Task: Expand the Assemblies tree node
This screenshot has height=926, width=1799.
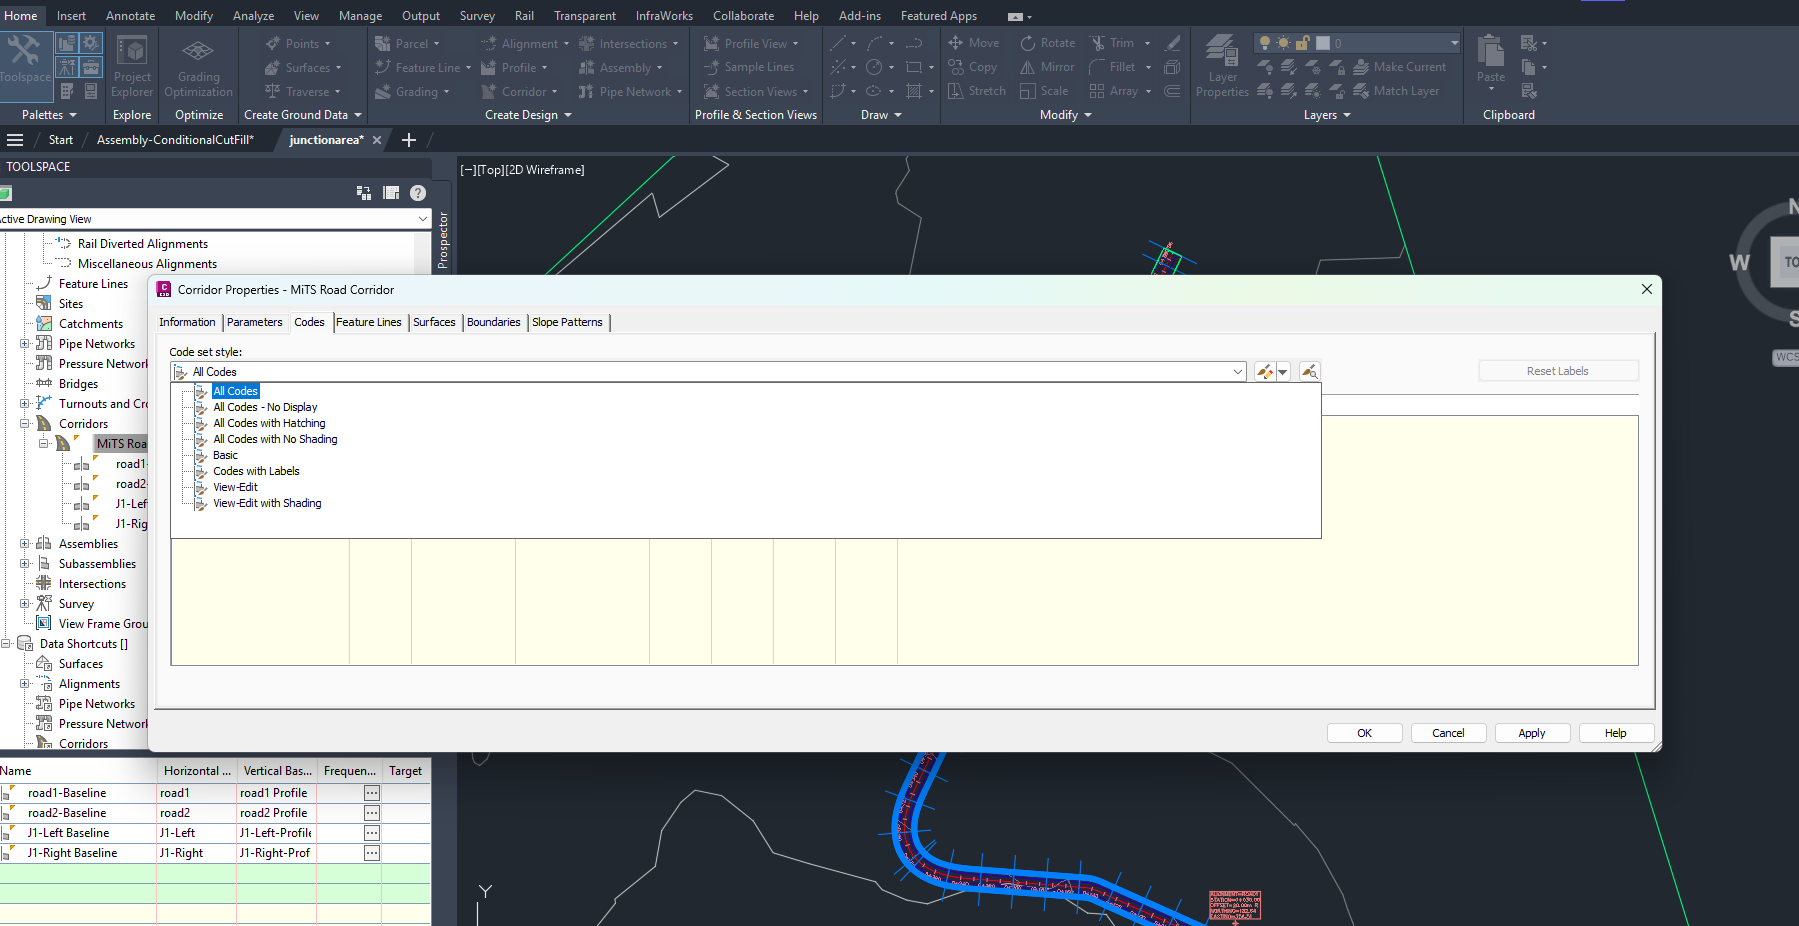Action: (x=25, y=544)
